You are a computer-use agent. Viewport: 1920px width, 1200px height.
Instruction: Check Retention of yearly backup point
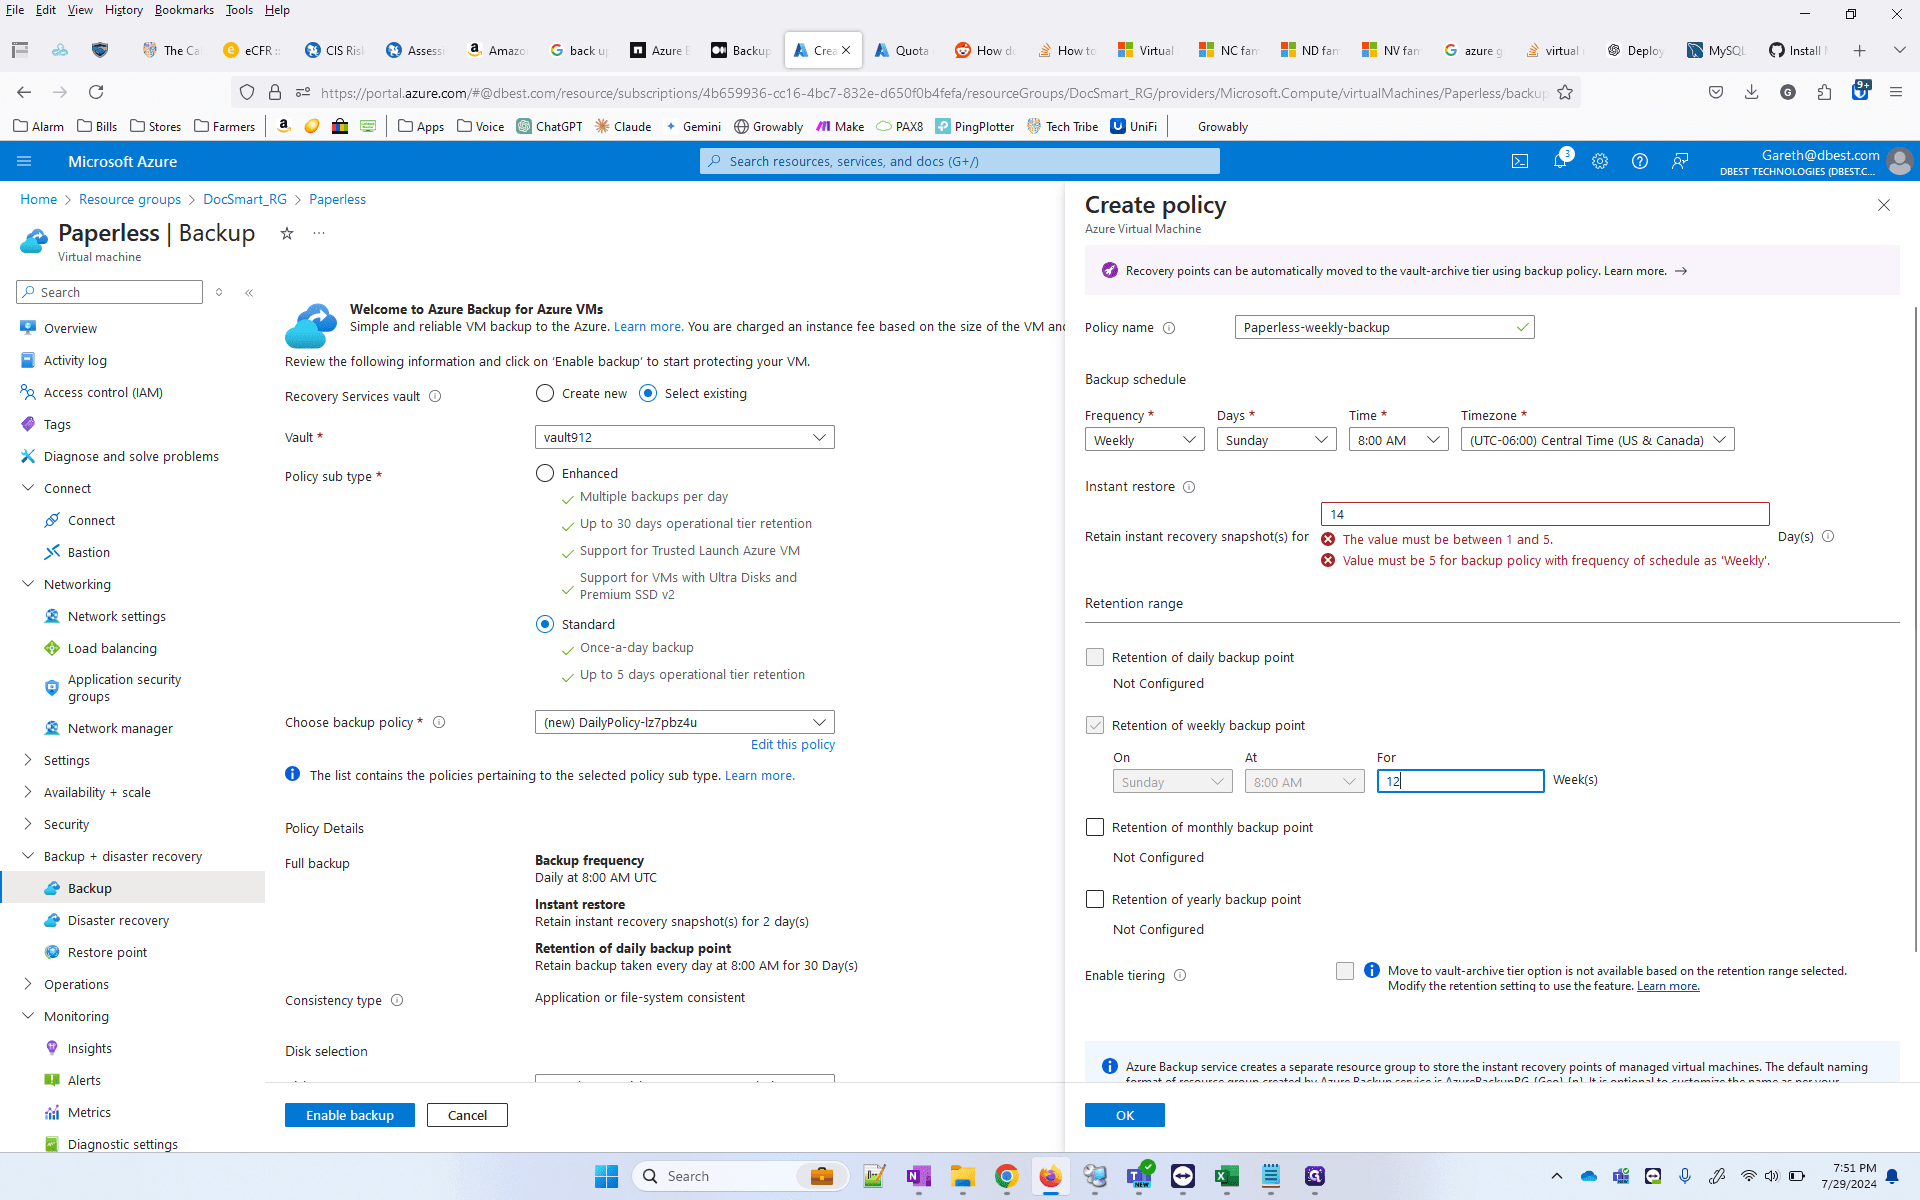(x=1095, y=899)
